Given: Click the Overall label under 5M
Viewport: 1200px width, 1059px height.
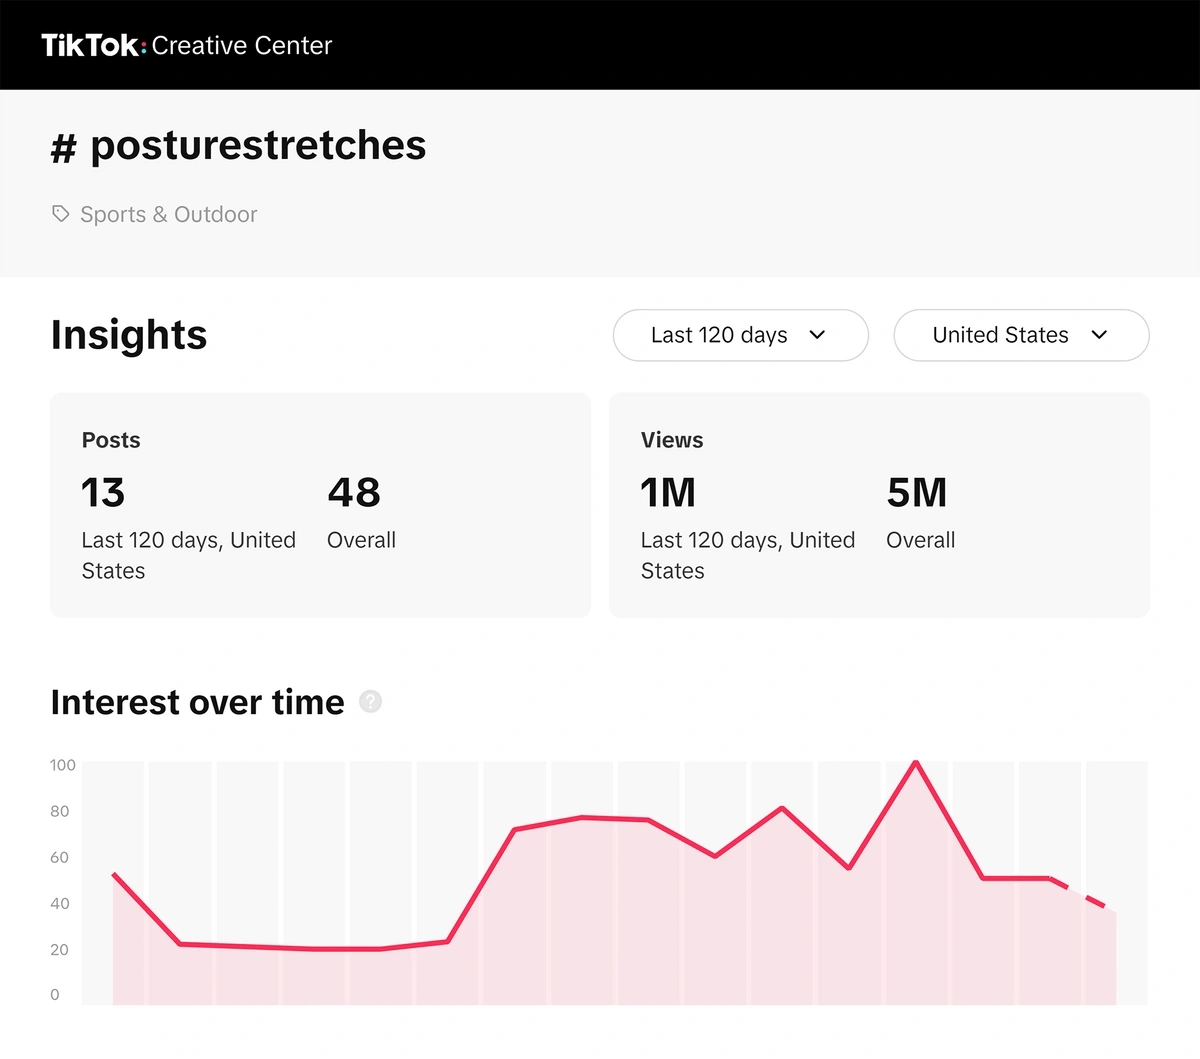Looking at the screenshot, I should click(x=921, y=540).
